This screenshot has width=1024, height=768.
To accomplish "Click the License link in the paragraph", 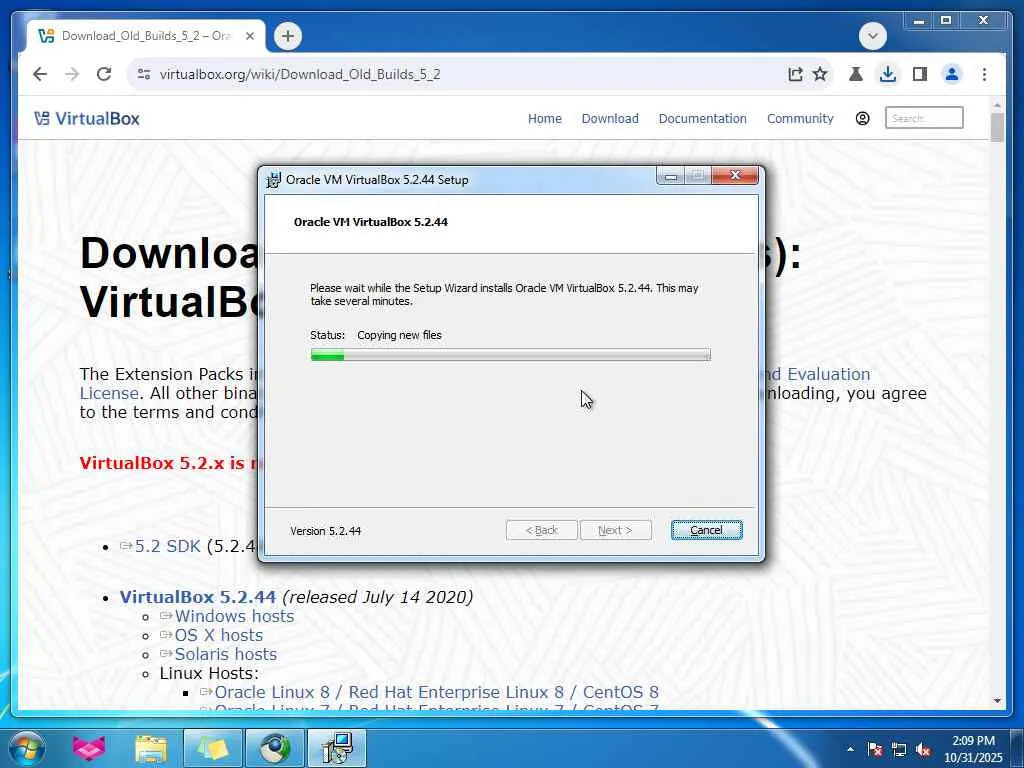I will click(x=109, y=393).
